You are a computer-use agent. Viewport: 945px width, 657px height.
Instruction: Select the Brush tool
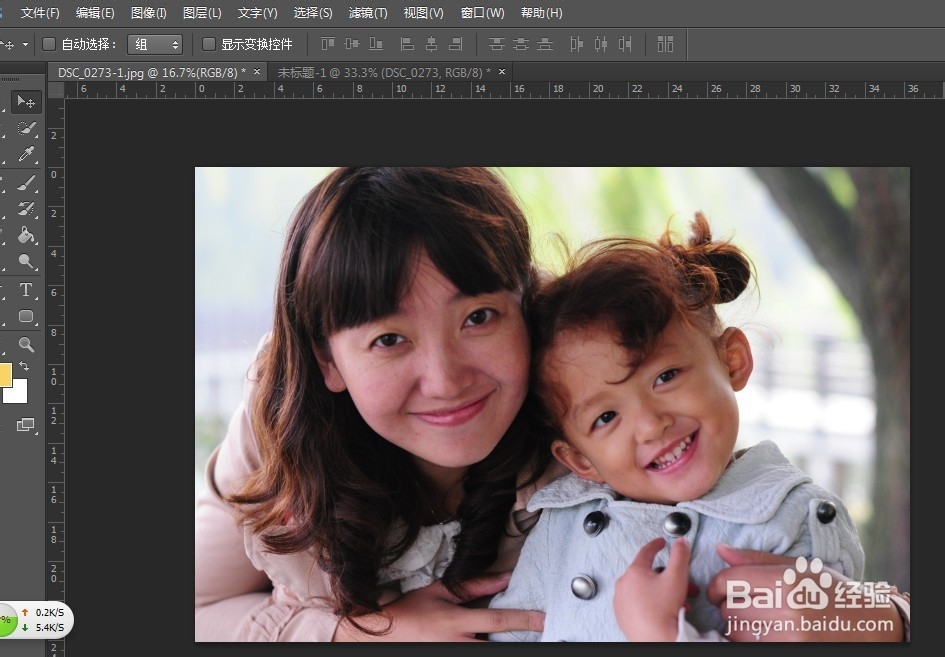(x=26, y=183)
